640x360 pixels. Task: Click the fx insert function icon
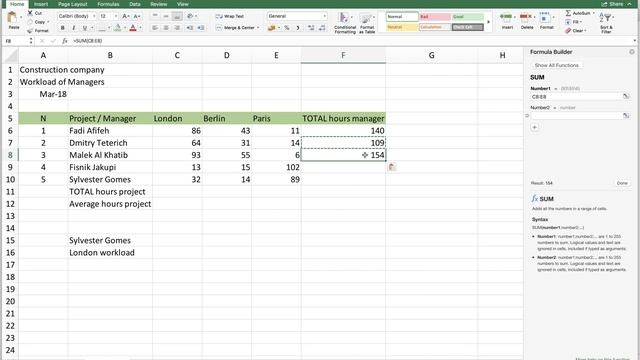pos(64,41)
